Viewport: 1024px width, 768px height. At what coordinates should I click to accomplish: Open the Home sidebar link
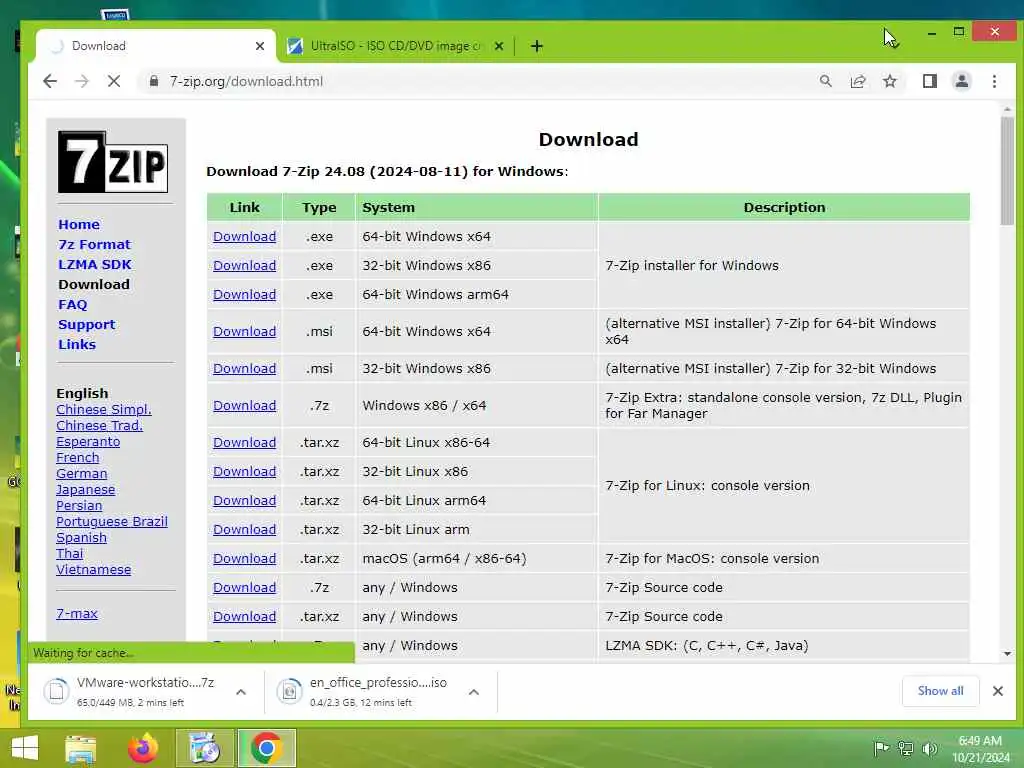[x=79, y=224]
